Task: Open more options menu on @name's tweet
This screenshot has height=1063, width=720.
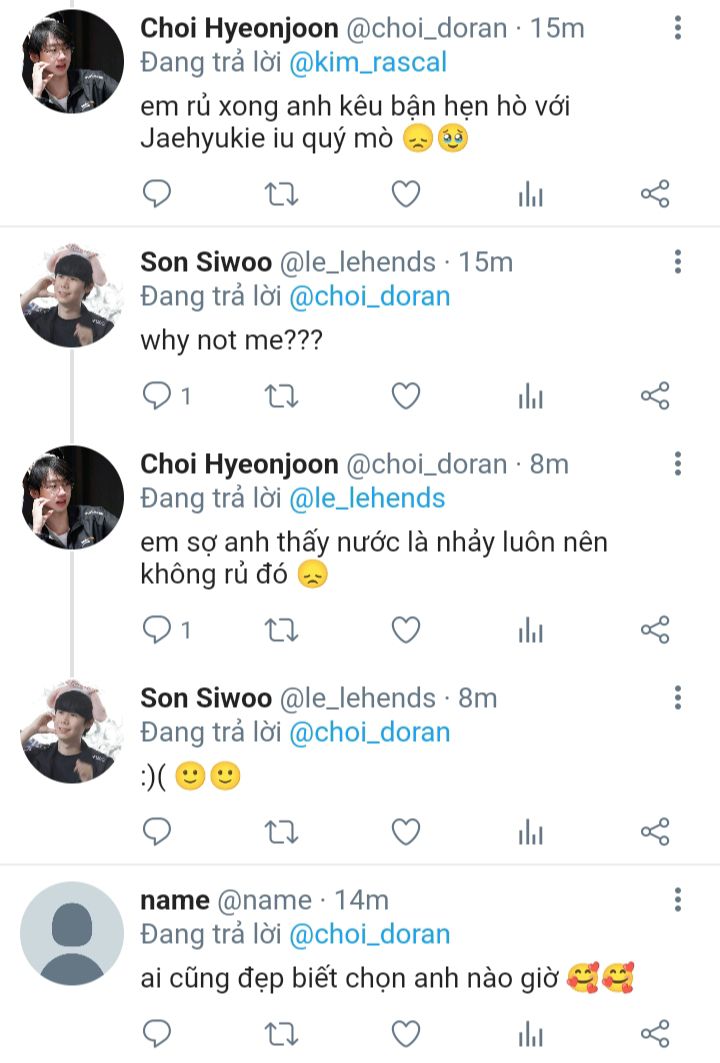Action: 678,899
